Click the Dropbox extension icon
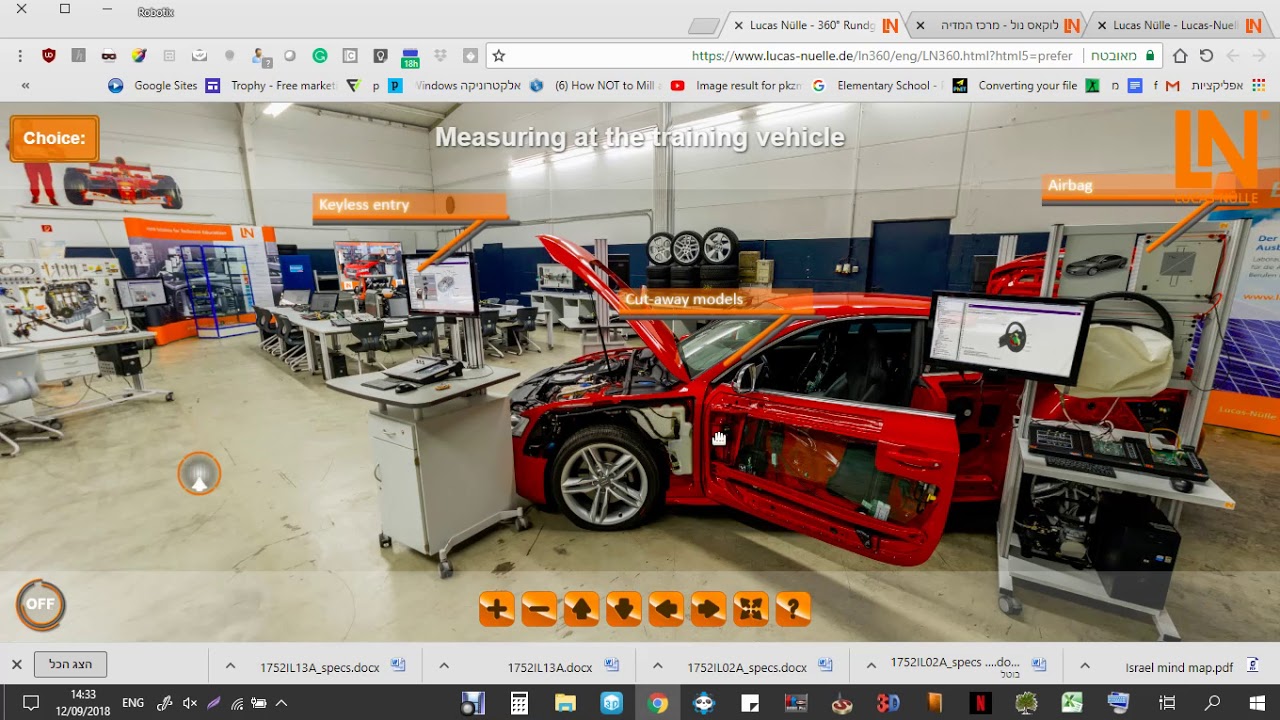The image size is (1280, 720). coord(440,56)
